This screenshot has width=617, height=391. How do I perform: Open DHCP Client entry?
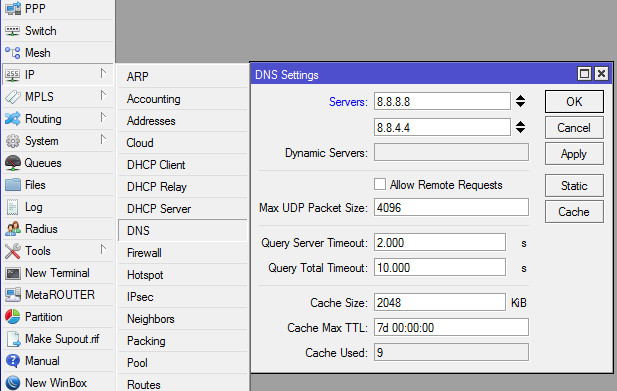tap(183, 165)
